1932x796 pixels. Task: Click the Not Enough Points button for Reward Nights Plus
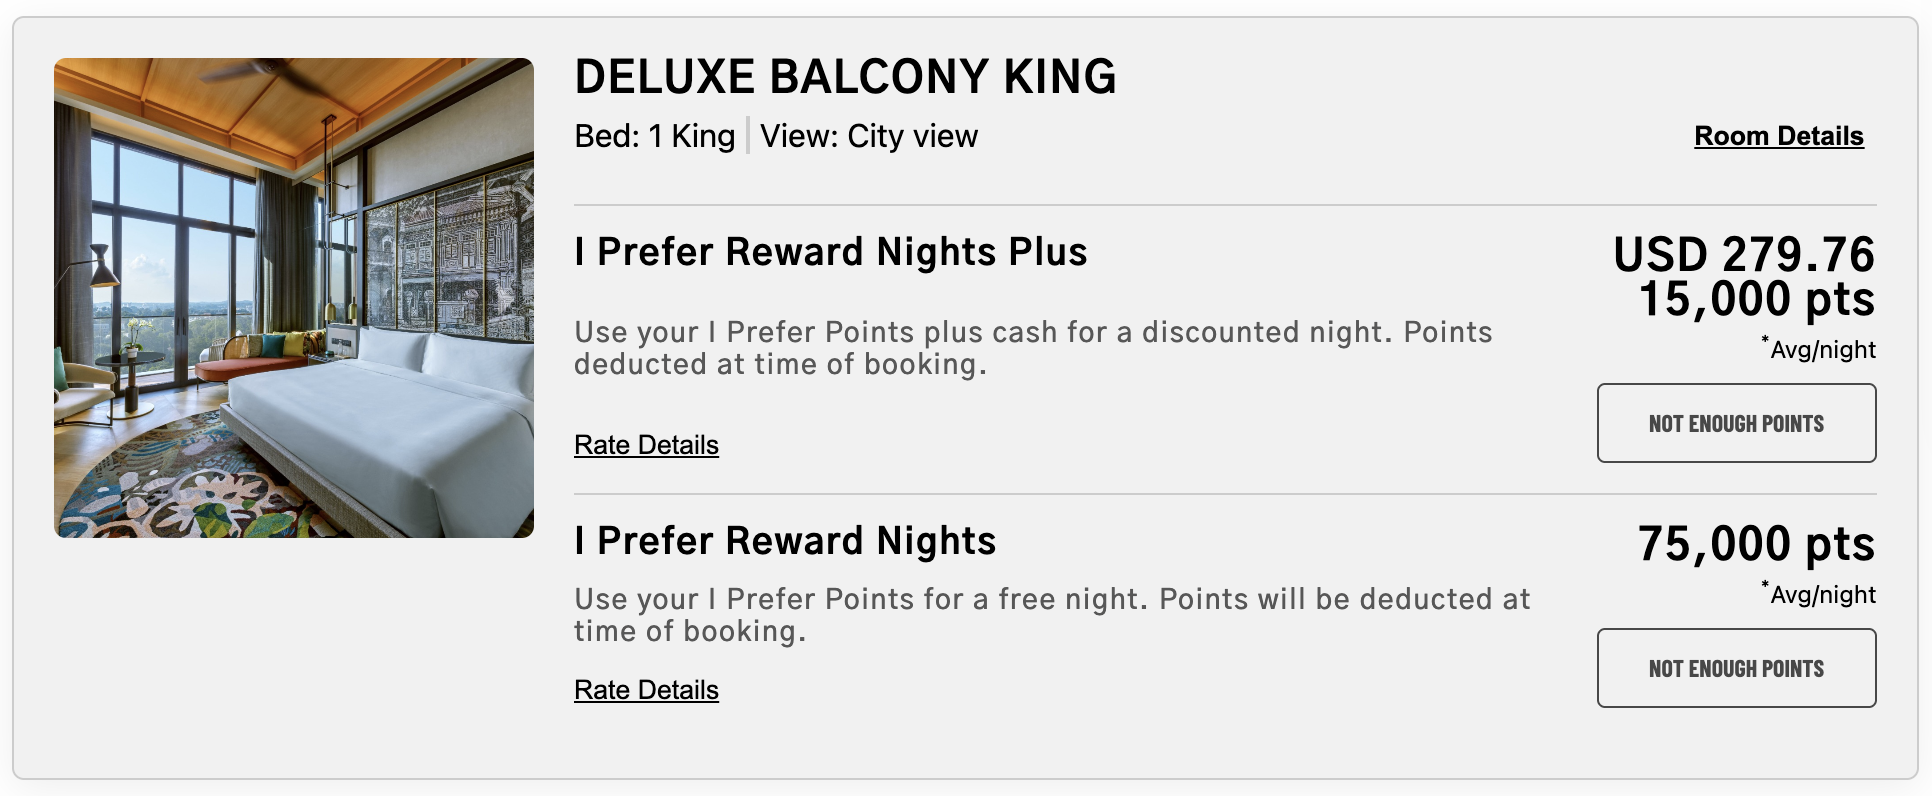point(1736,422)
